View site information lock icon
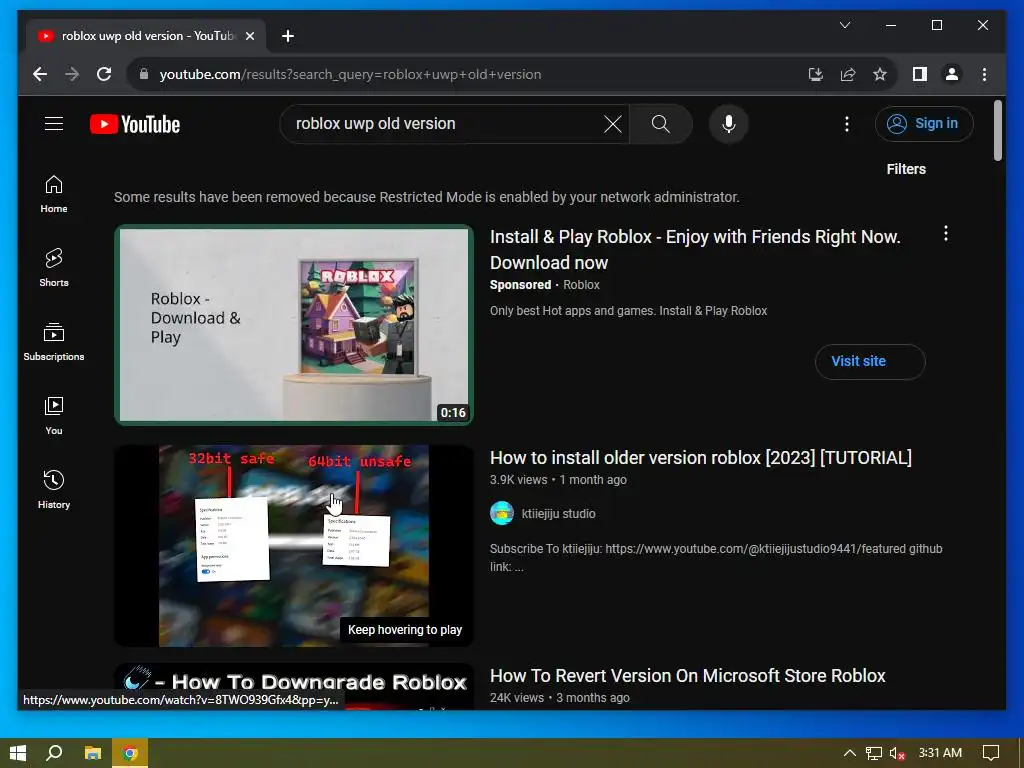The width and height of the screenshot is (1024, 768). pyautogui.click(x=144, y=74)
